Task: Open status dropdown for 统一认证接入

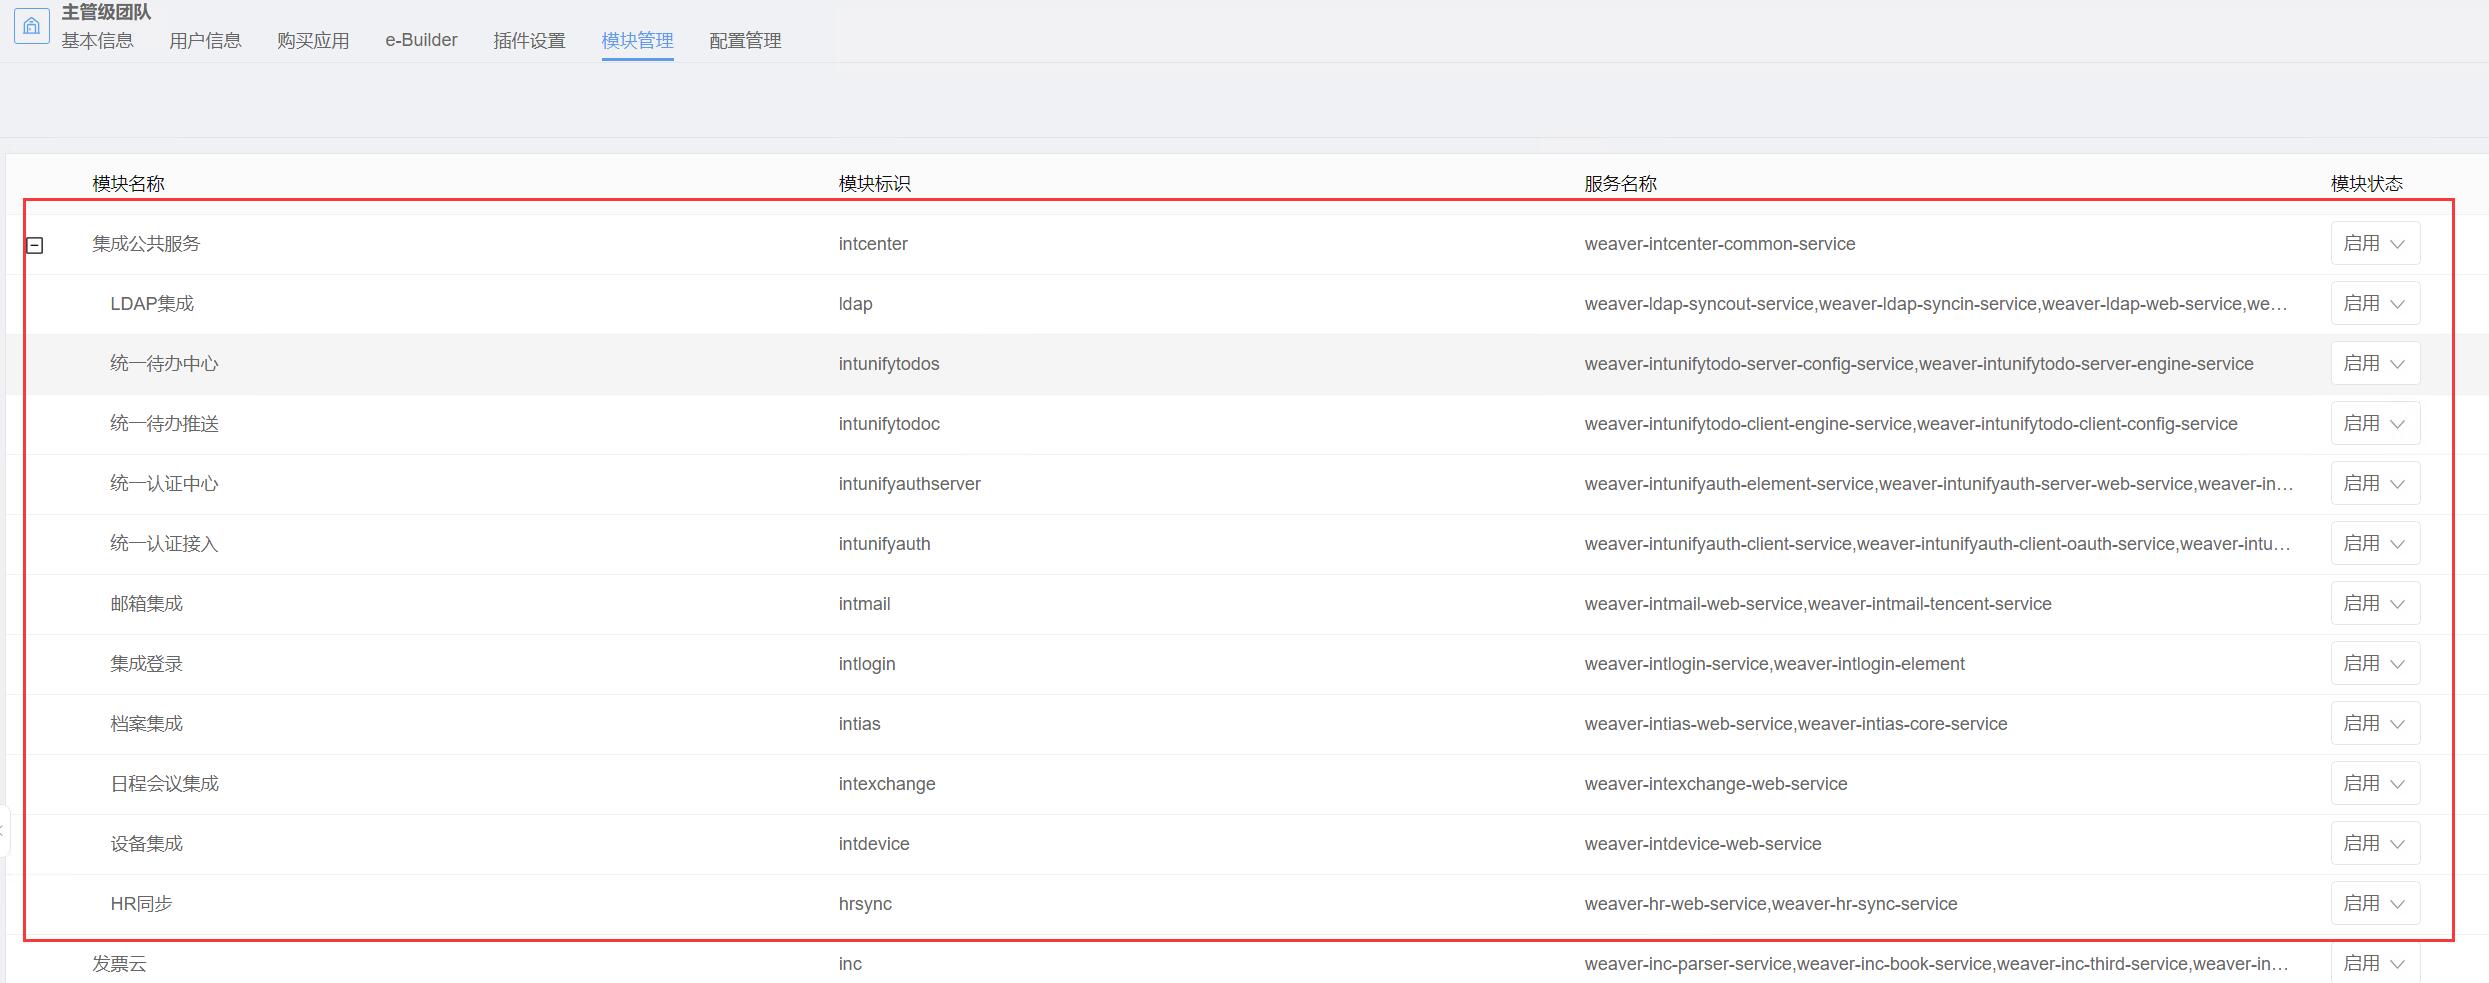Action: [x=2375, y=544]
